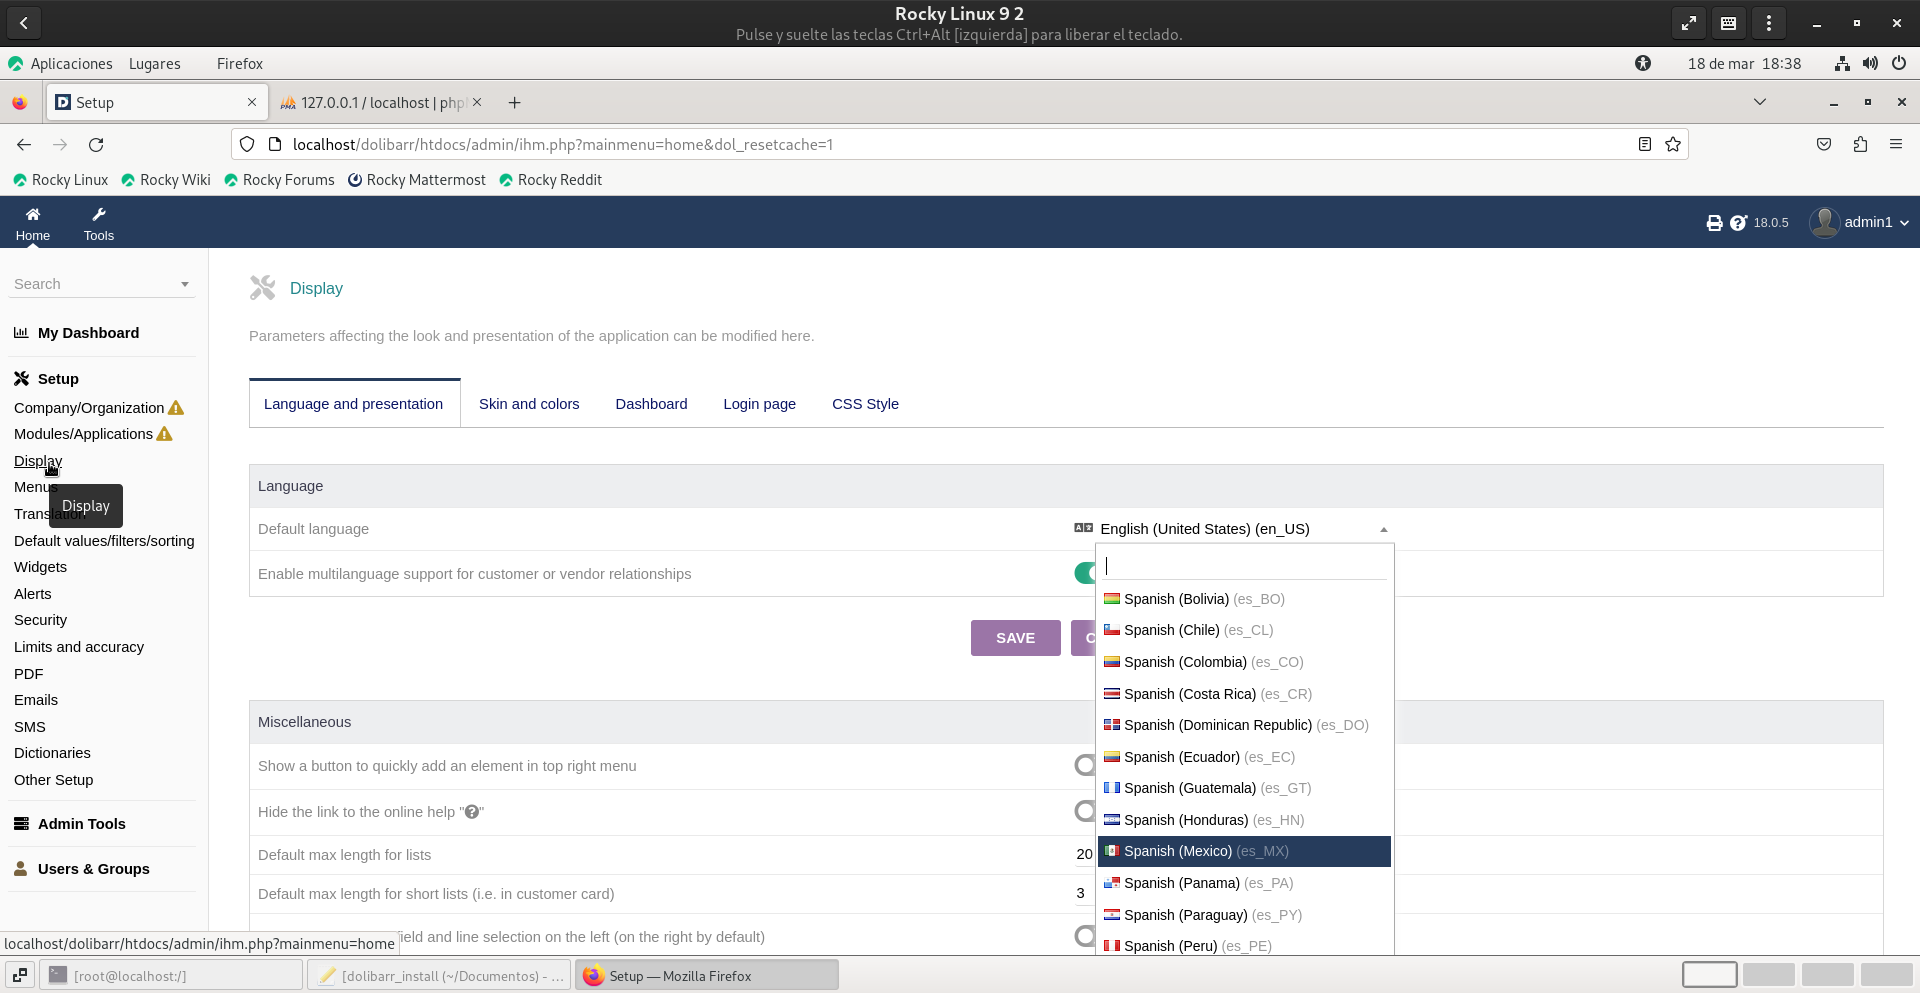Bookmark this page with the star icon
This screenshot has height=993, width=1920.
[x=1673, y=145]
